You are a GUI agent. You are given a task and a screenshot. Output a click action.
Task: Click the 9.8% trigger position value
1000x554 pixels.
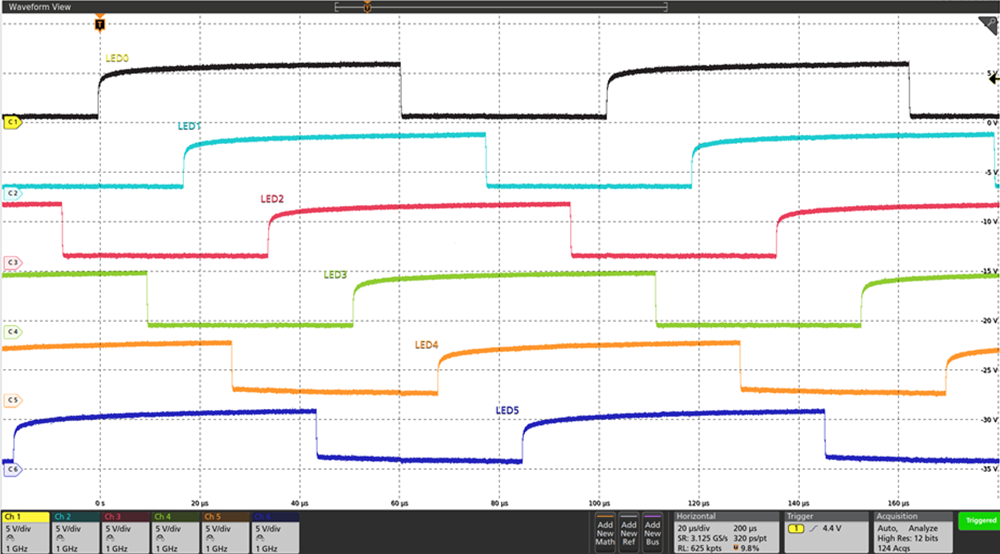coord(750,548)
